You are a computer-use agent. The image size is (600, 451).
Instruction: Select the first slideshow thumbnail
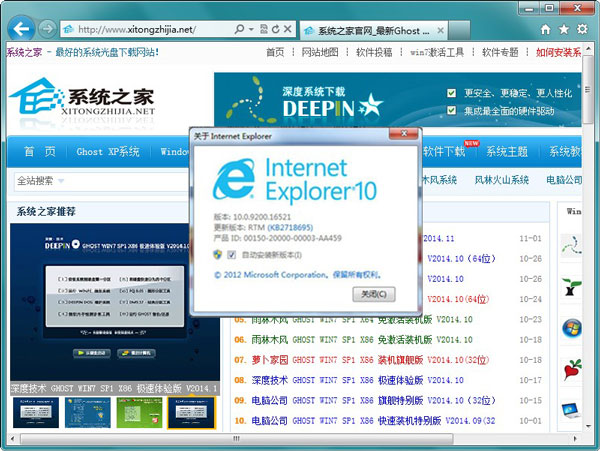[36, 412]
